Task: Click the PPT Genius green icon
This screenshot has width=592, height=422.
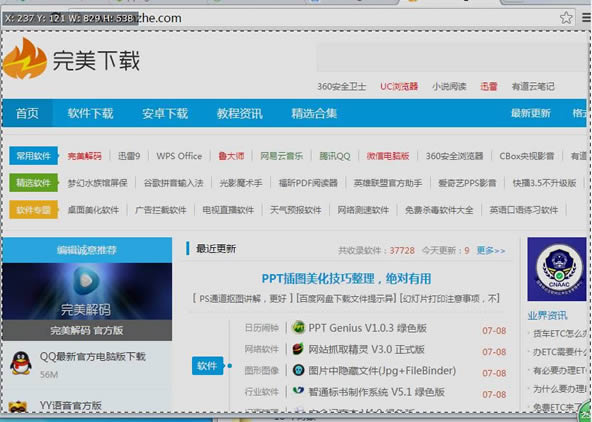Action: click(x=299, y=328)
